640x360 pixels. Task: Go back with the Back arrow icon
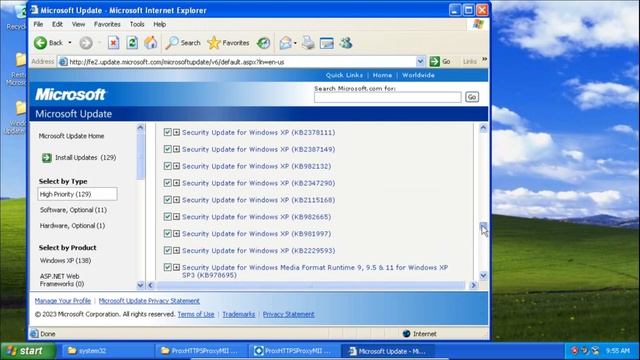40,43
